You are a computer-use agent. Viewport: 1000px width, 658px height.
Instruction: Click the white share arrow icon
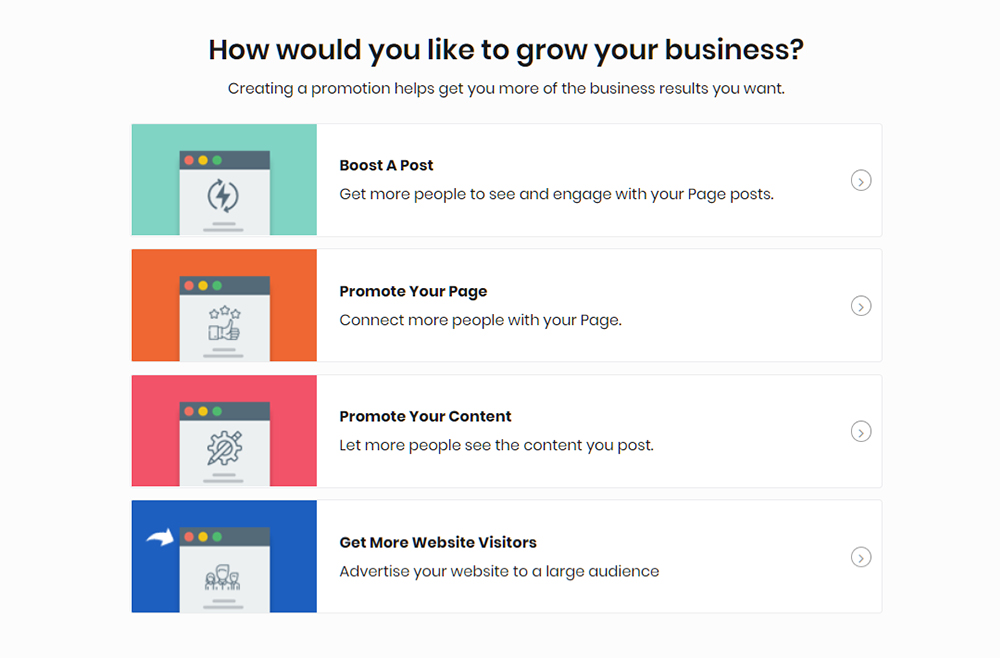point(159,538)
